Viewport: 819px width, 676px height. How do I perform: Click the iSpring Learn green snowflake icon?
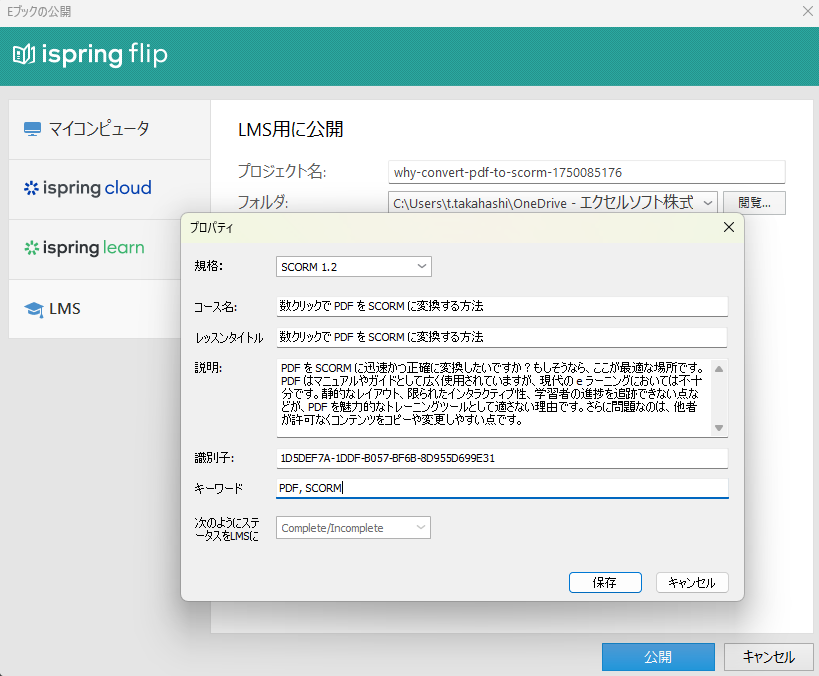coord(31,248)
